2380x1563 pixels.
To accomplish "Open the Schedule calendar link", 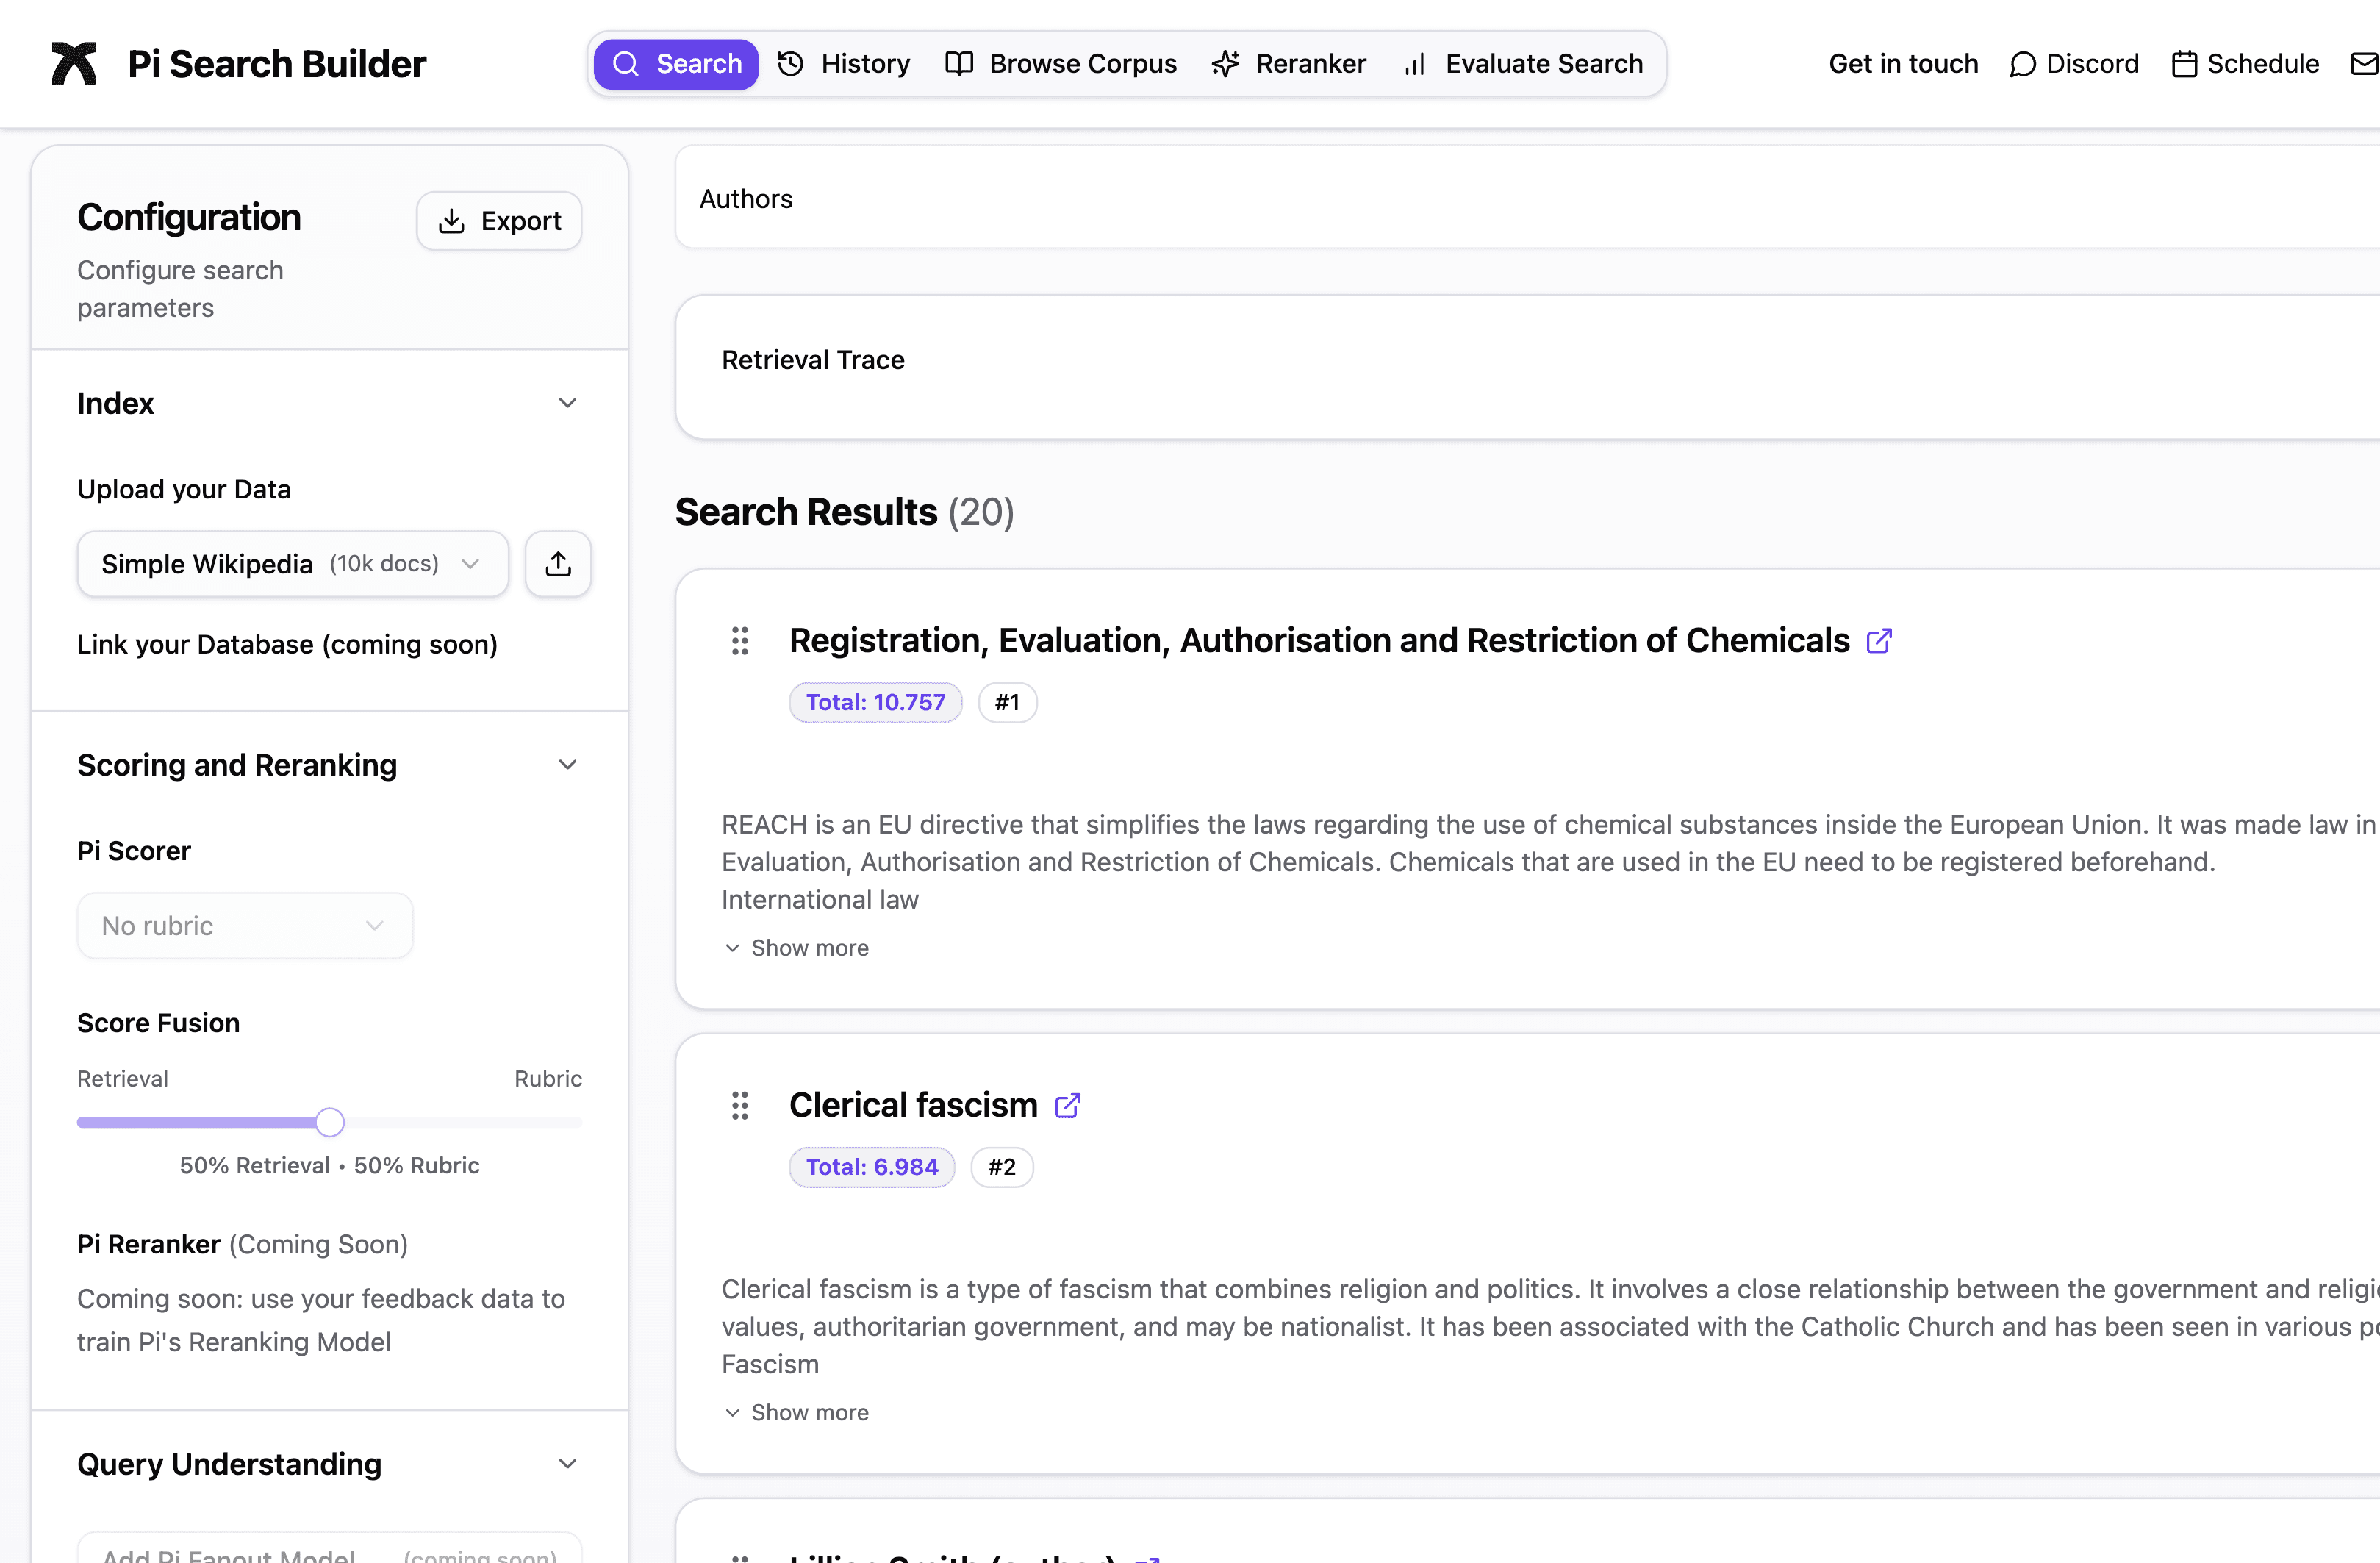I will tap(2245, 64).
